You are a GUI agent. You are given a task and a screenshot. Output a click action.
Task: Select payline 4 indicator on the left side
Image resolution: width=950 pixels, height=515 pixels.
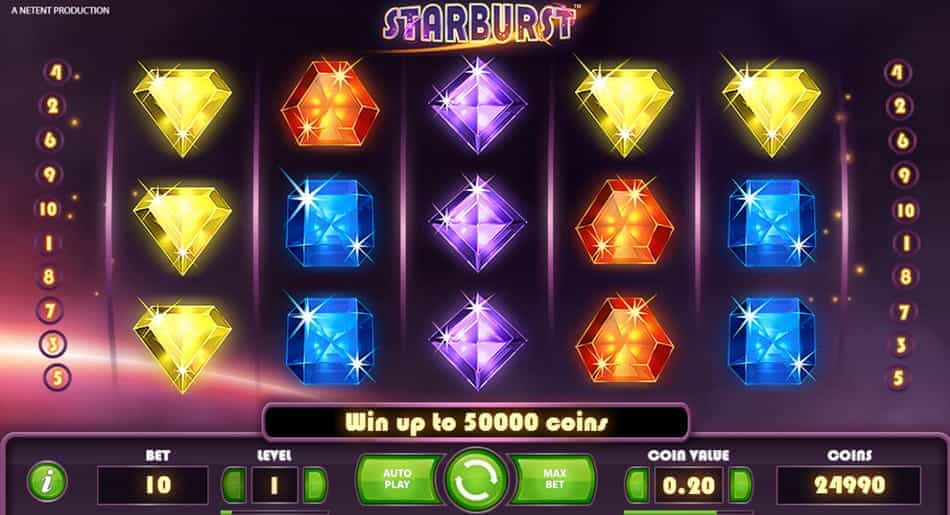coord(56,73)
